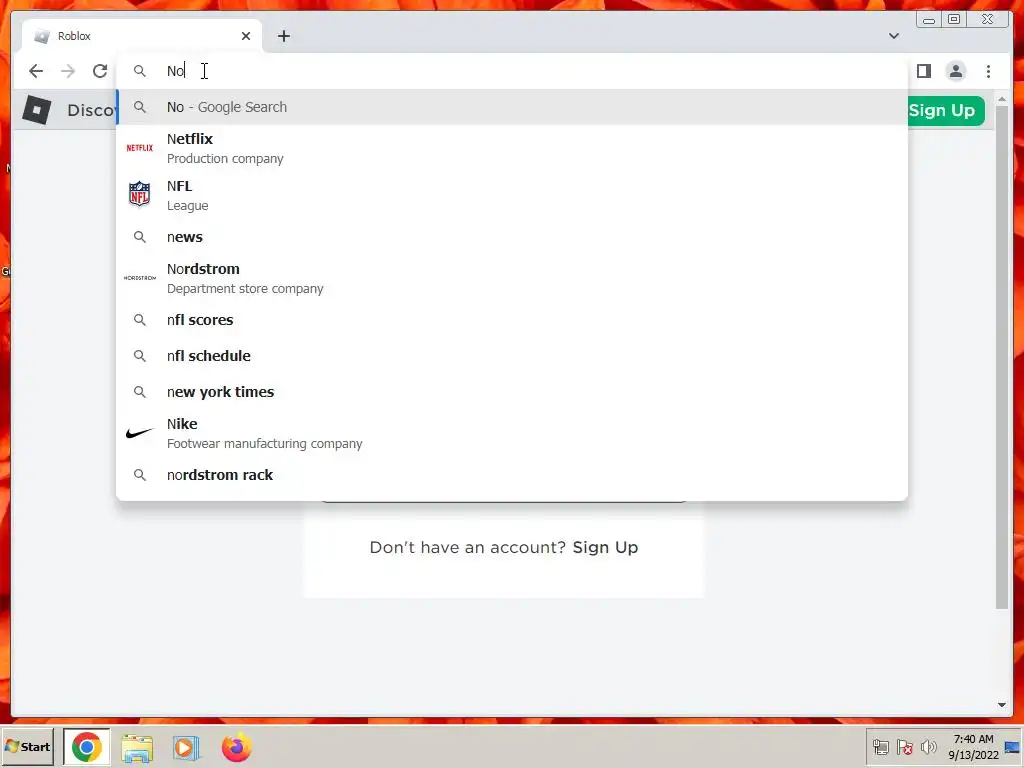Click the scrollbar down arrow

[1002, 705]
